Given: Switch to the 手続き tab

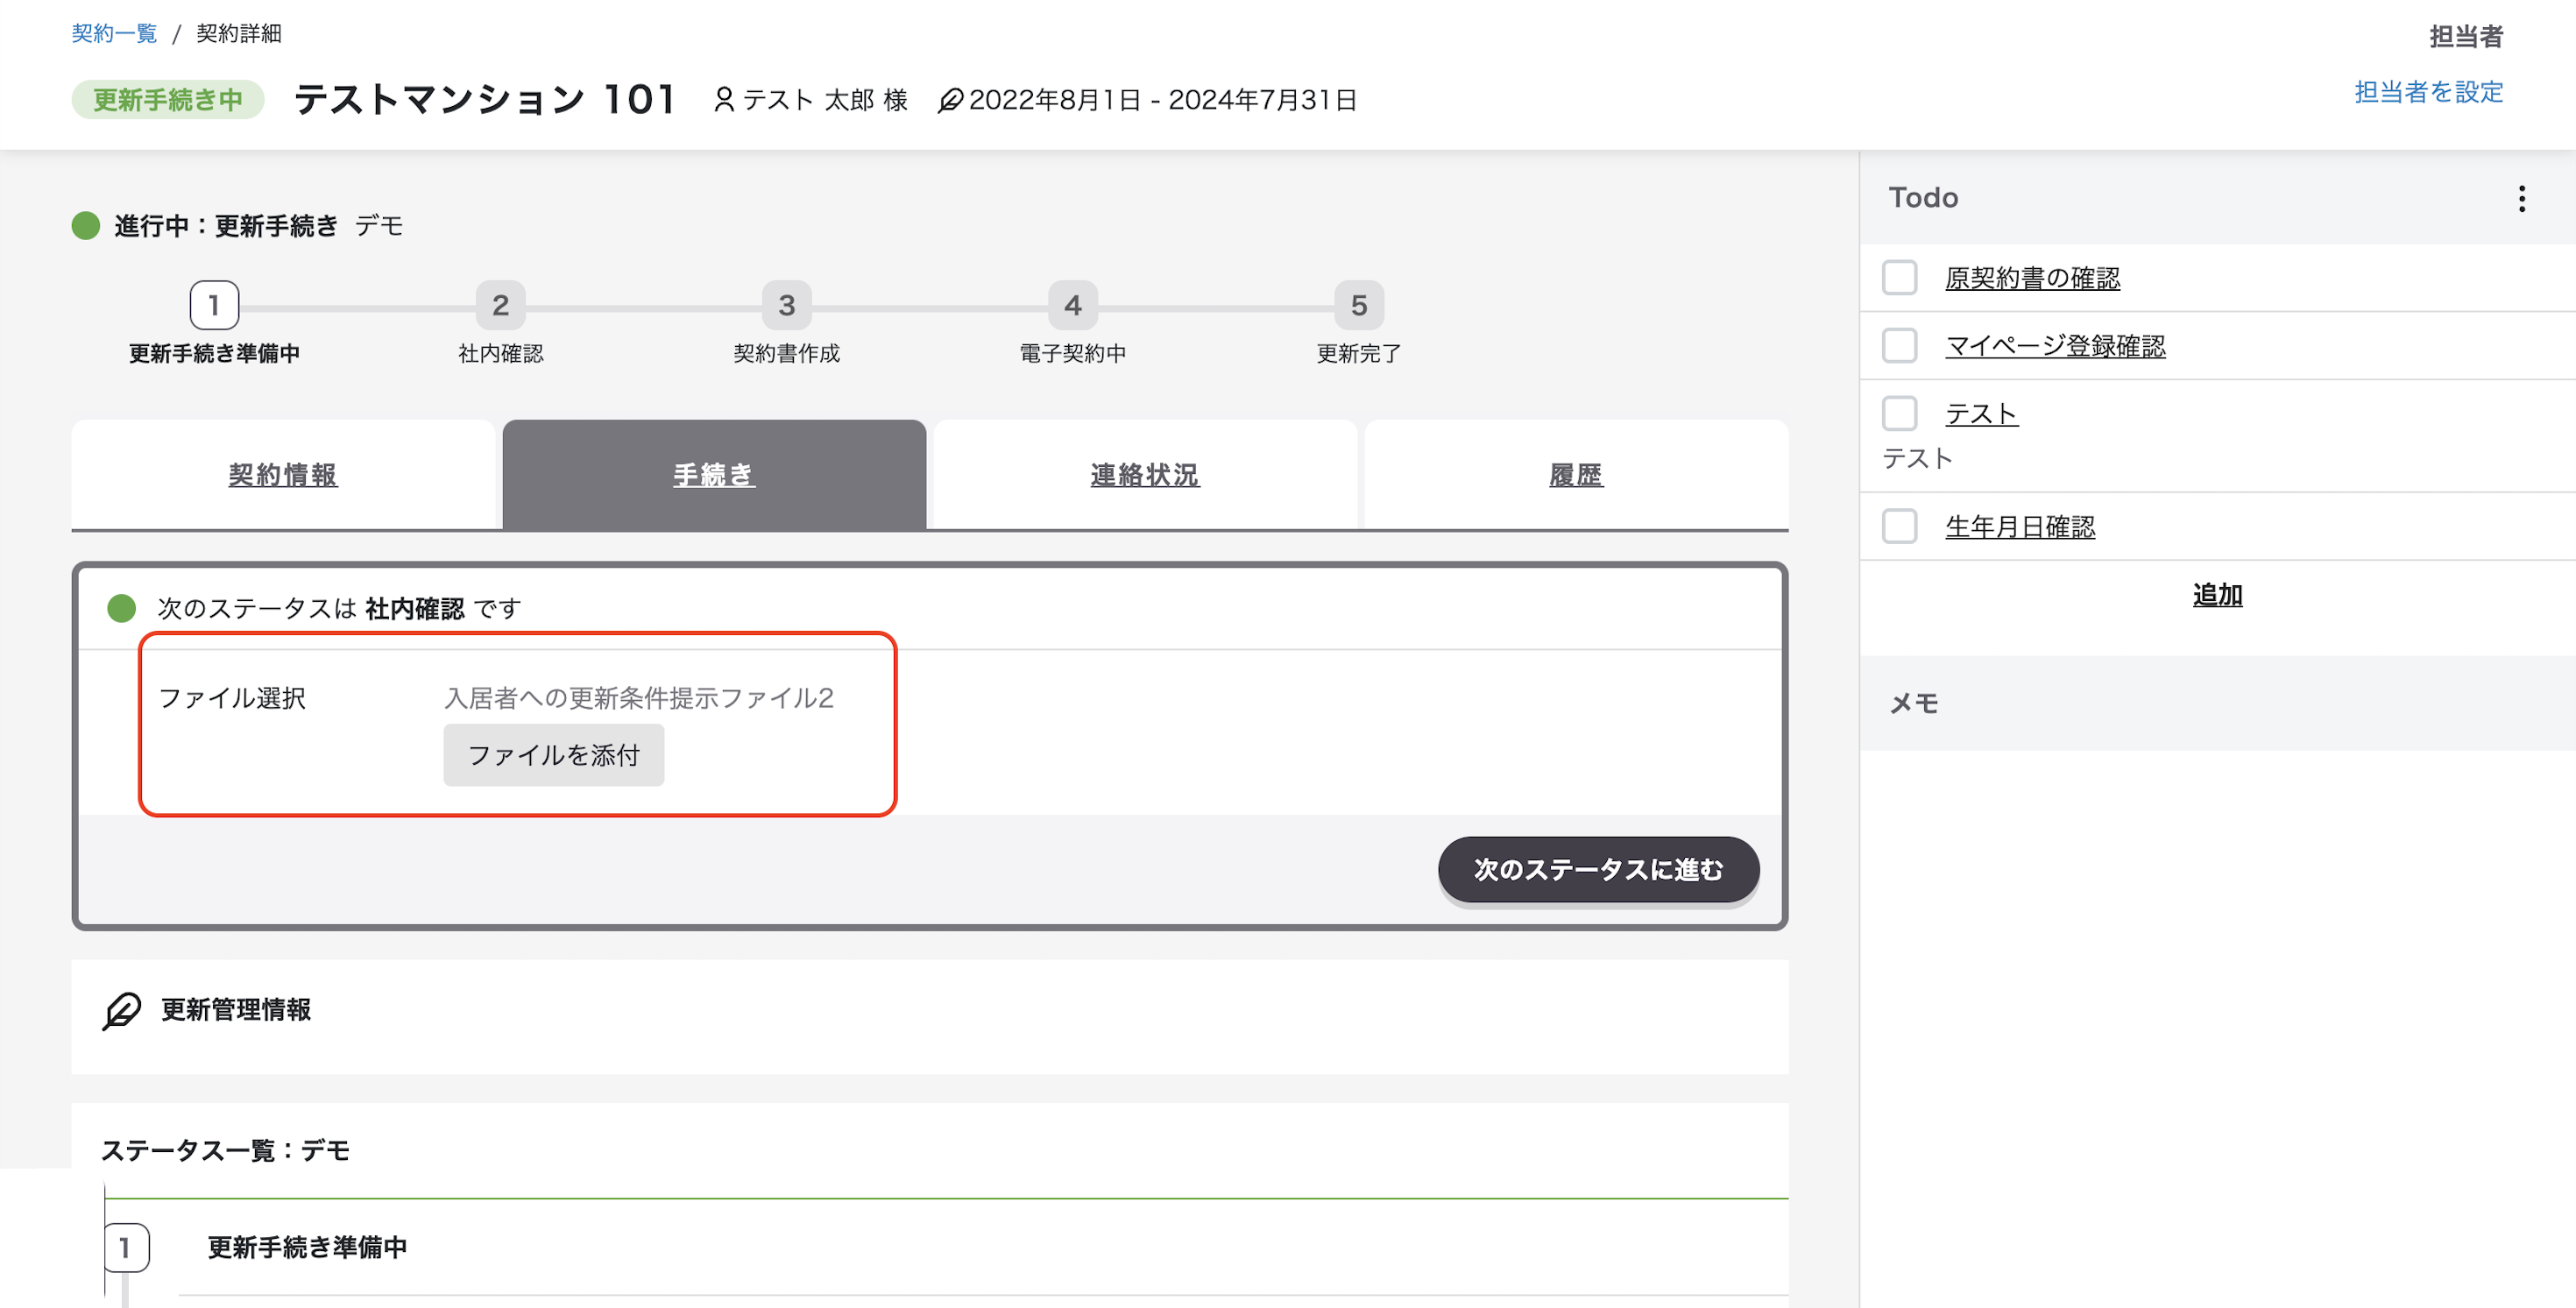Looking at the screenshot, I should (x=714, y=475).
